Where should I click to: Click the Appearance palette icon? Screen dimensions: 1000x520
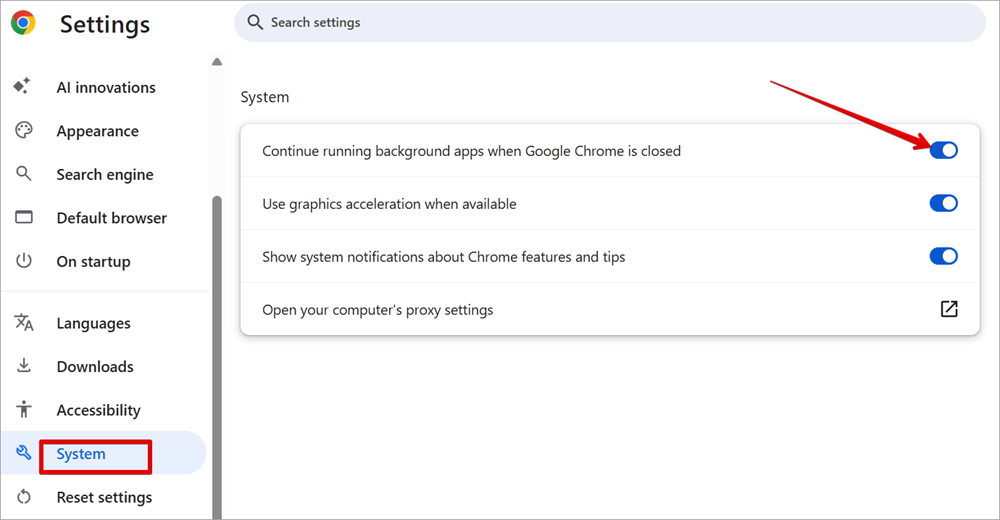[x=24, y=131]
